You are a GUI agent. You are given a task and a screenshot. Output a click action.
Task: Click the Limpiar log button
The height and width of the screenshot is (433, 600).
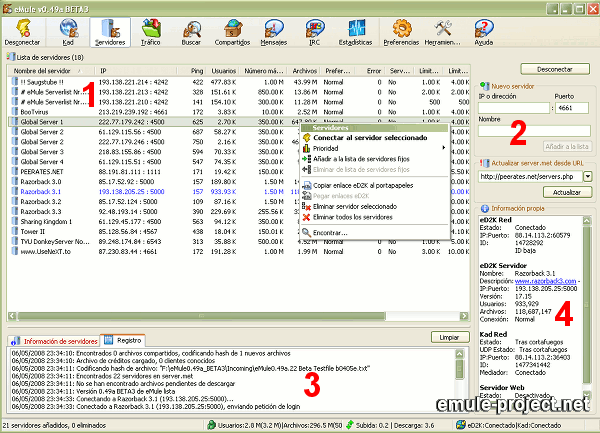pyautogui.click(x=448, y=338)
